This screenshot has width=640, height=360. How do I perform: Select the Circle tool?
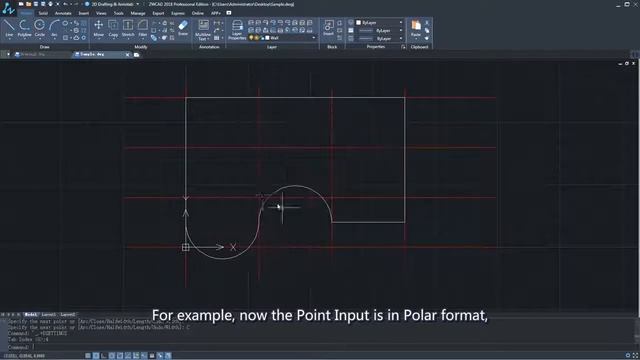tap(40, 29)
